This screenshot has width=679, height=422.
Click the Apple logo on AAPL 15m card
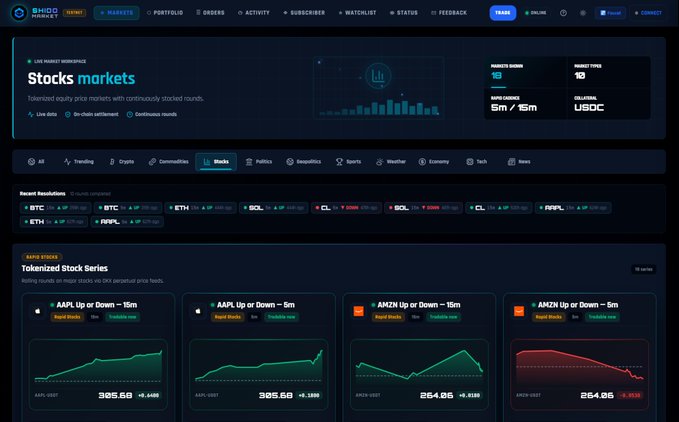tap(38, 311)
